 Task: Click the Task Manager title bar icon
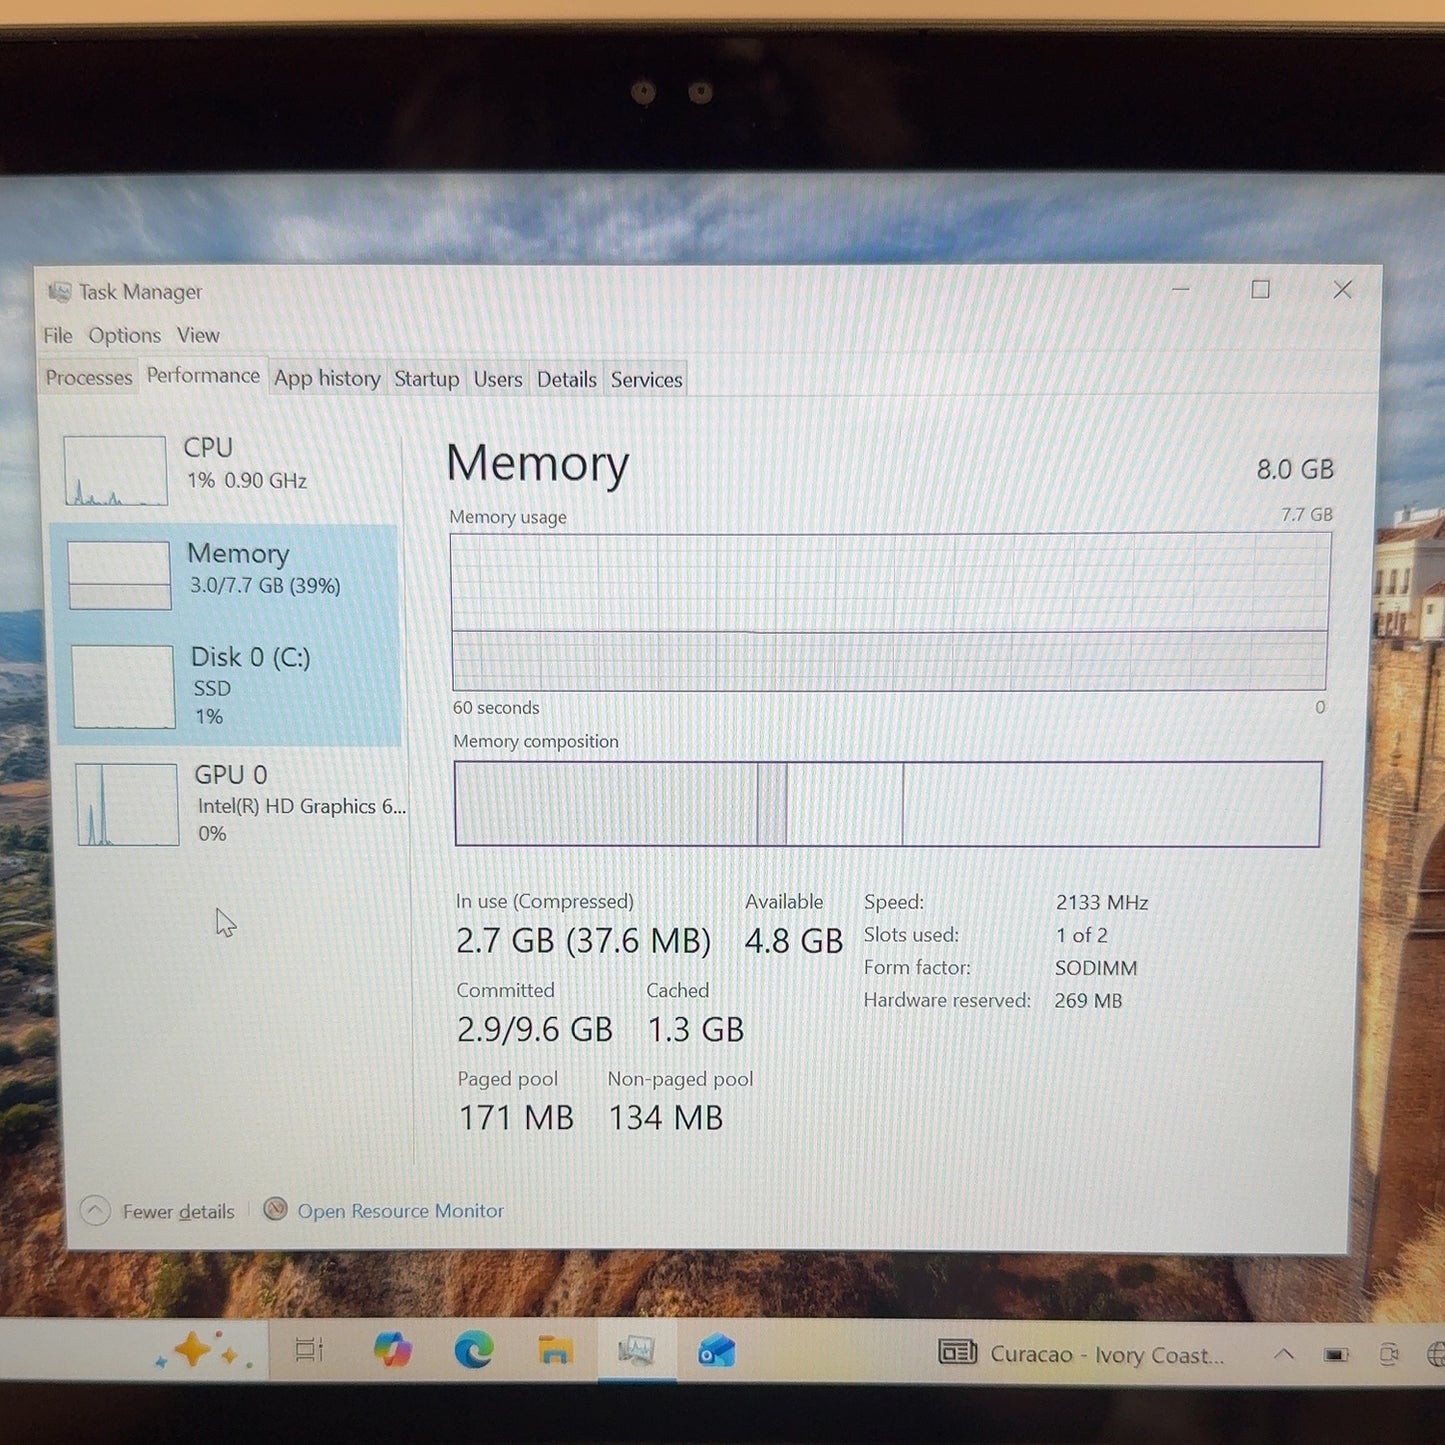(x=59, y=292)
